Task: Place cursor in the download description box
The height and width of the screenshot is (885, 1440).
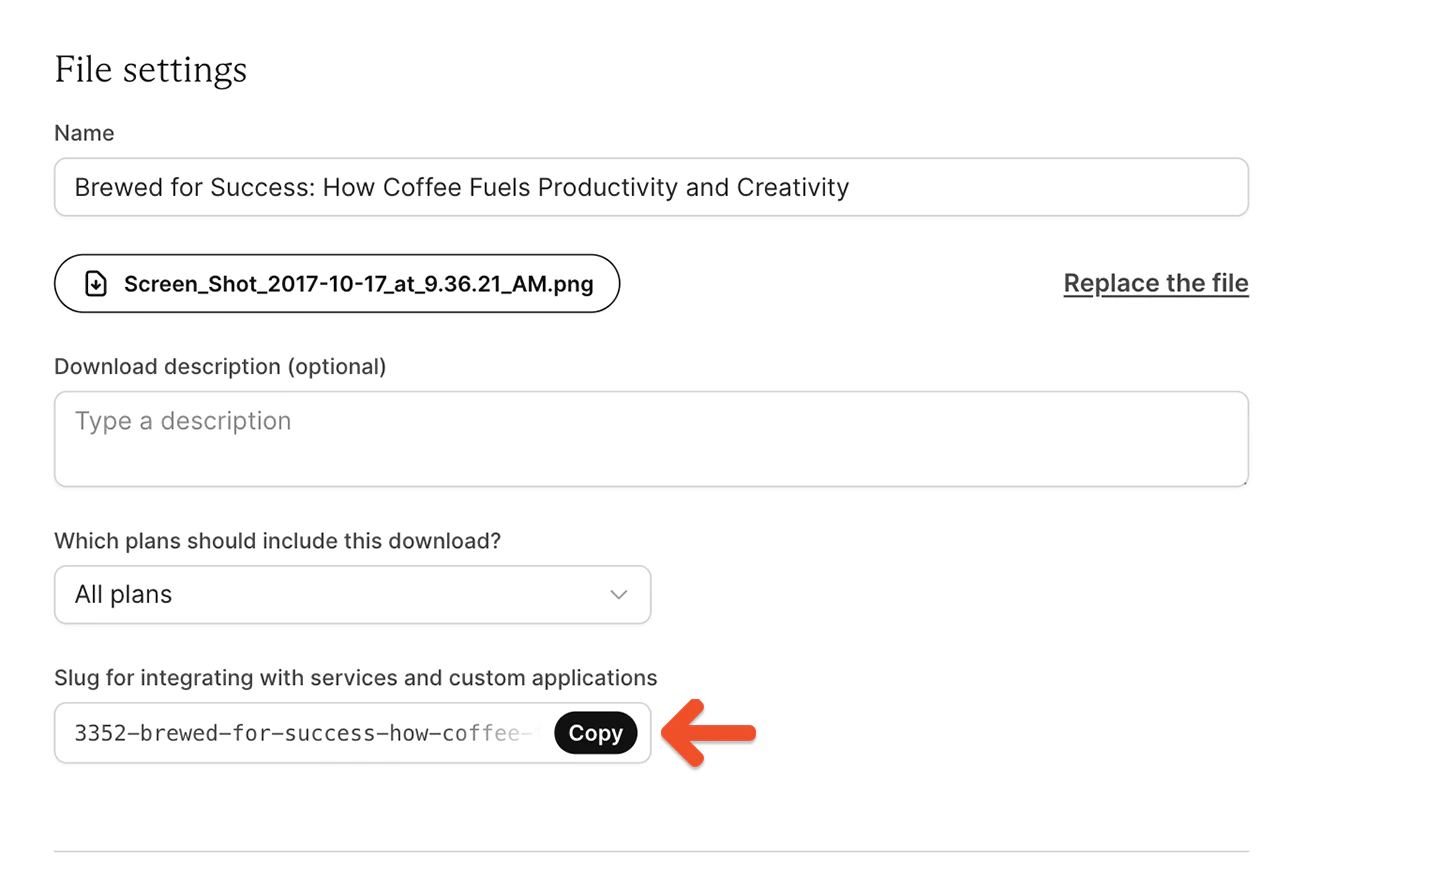Action: click(650, 438)
